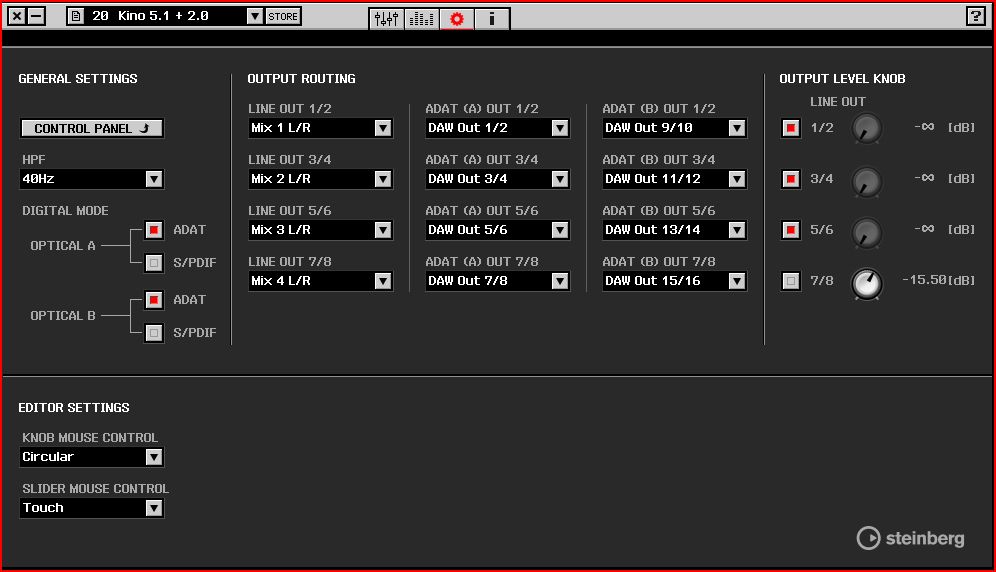Click the Steinberg logo

coord(911,538)
